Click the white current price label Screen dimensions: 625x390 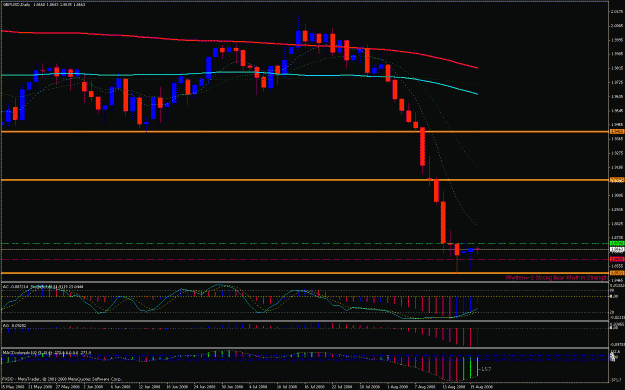617,250
